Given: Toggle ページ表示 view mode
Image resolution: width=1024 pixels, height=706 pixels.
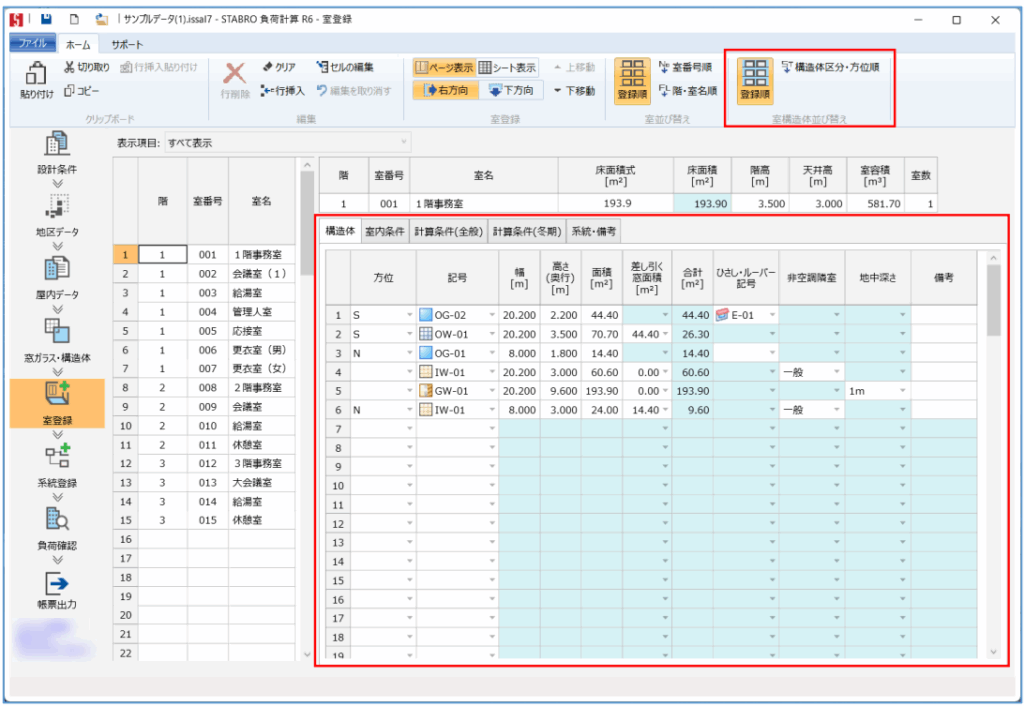Looking at the screenshot, I should [x=443, y=68].
